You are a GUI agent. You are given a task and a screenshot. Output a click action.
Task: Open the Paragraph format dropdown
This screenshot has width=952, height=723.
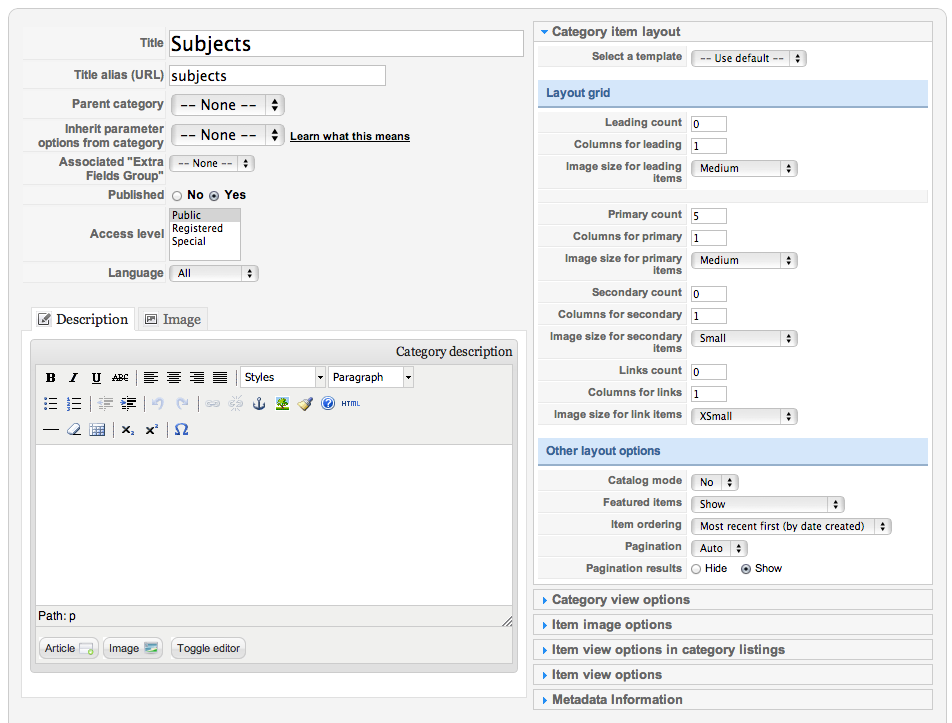pos(371,378)
